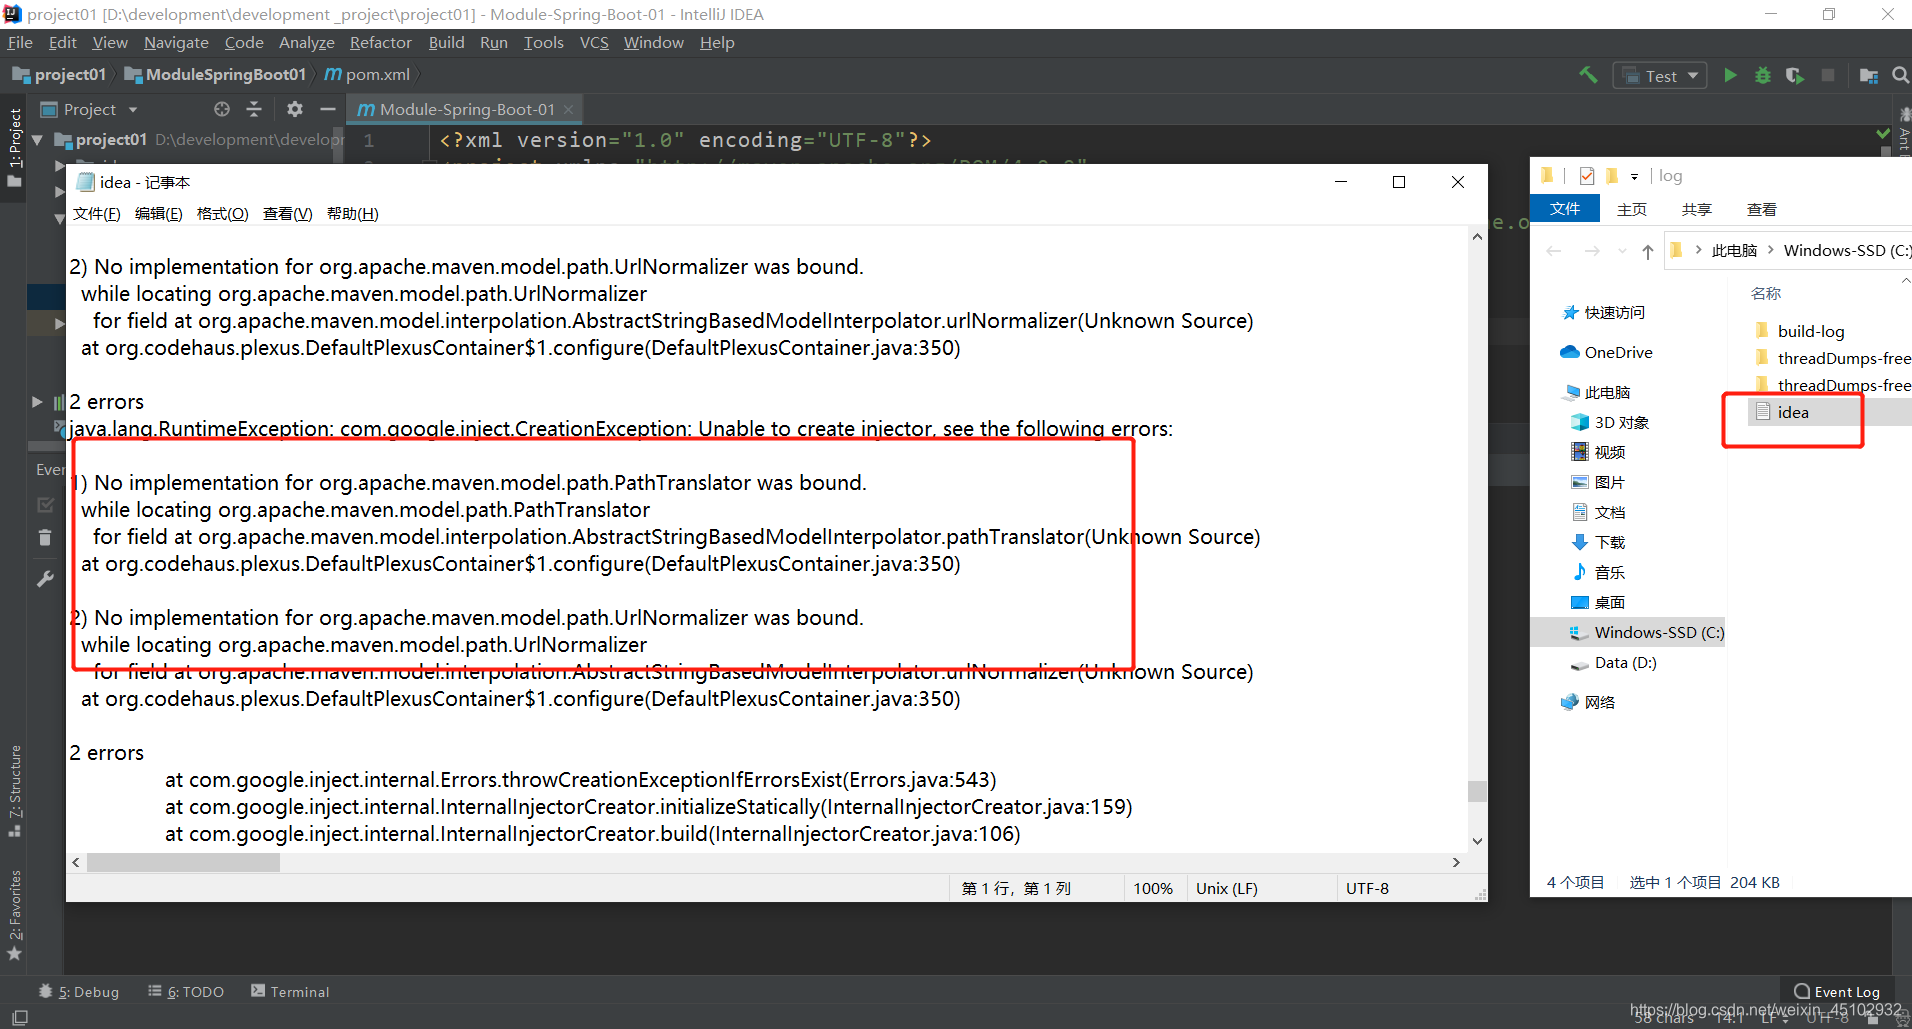Click Notepad vertical scrollbar thumb
This screenshot has width=1912, height=1029.
click(1477, 791)
